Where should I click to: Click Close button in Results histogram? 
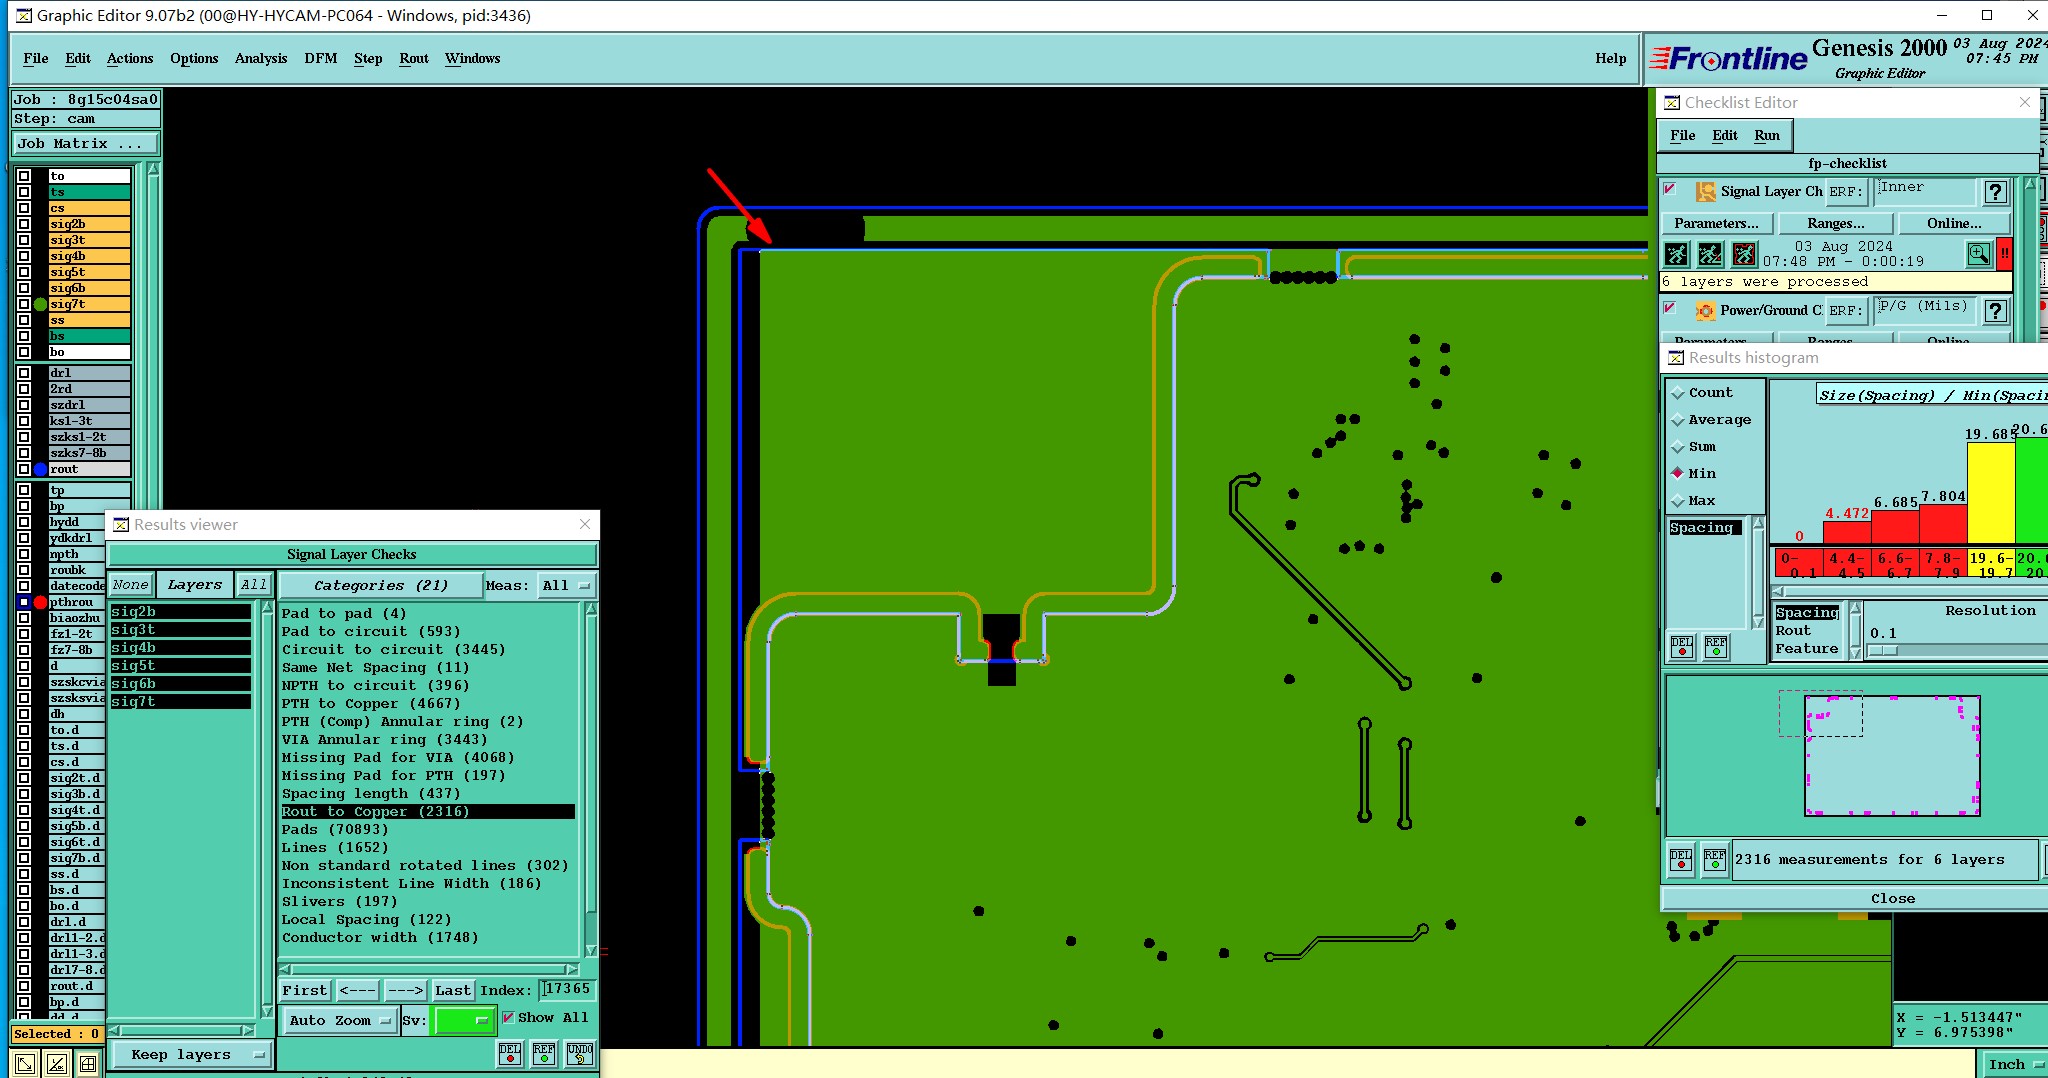(x=1893, y=899)
